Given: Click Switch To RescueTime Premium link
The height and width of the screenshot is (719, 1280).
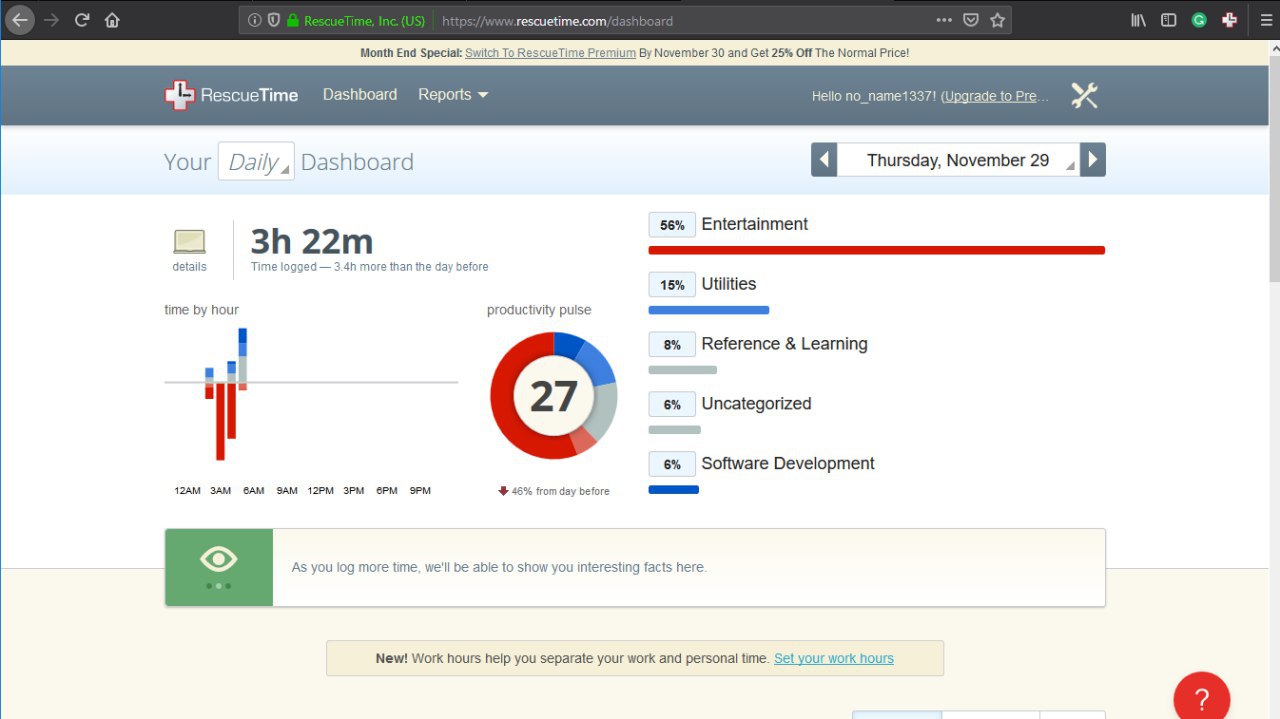Looking at the screenshot, I should pos(550,53).
